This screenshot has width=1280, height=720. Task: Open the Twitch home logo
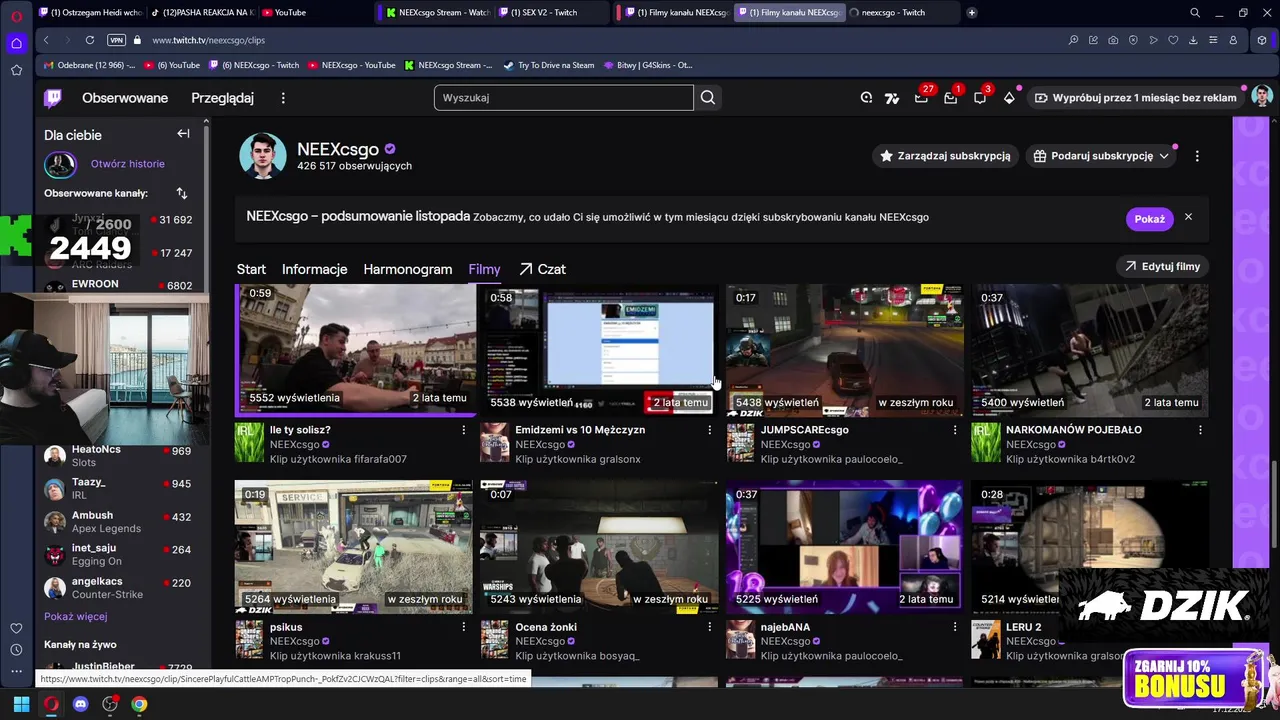(x=53, y=98)
